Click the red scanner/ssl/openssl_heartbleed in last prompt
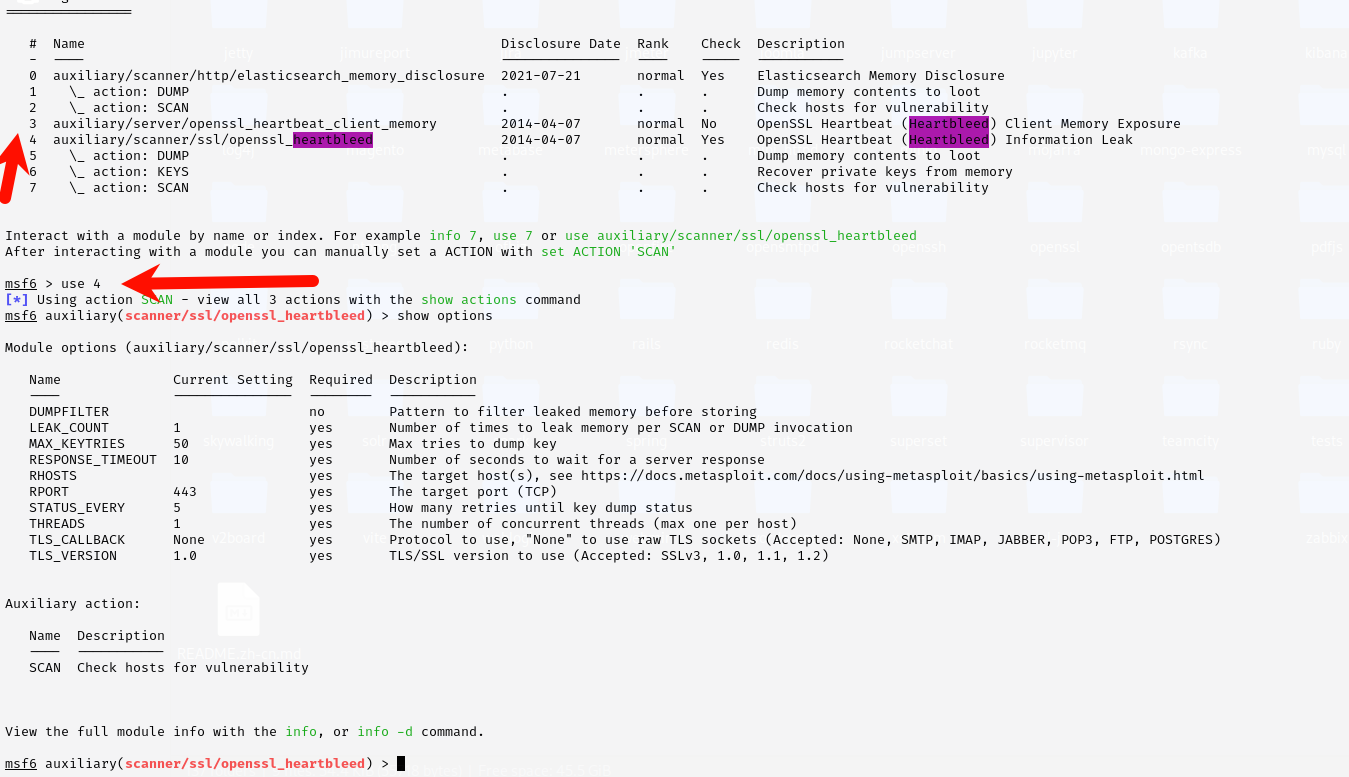 (245, 764)
